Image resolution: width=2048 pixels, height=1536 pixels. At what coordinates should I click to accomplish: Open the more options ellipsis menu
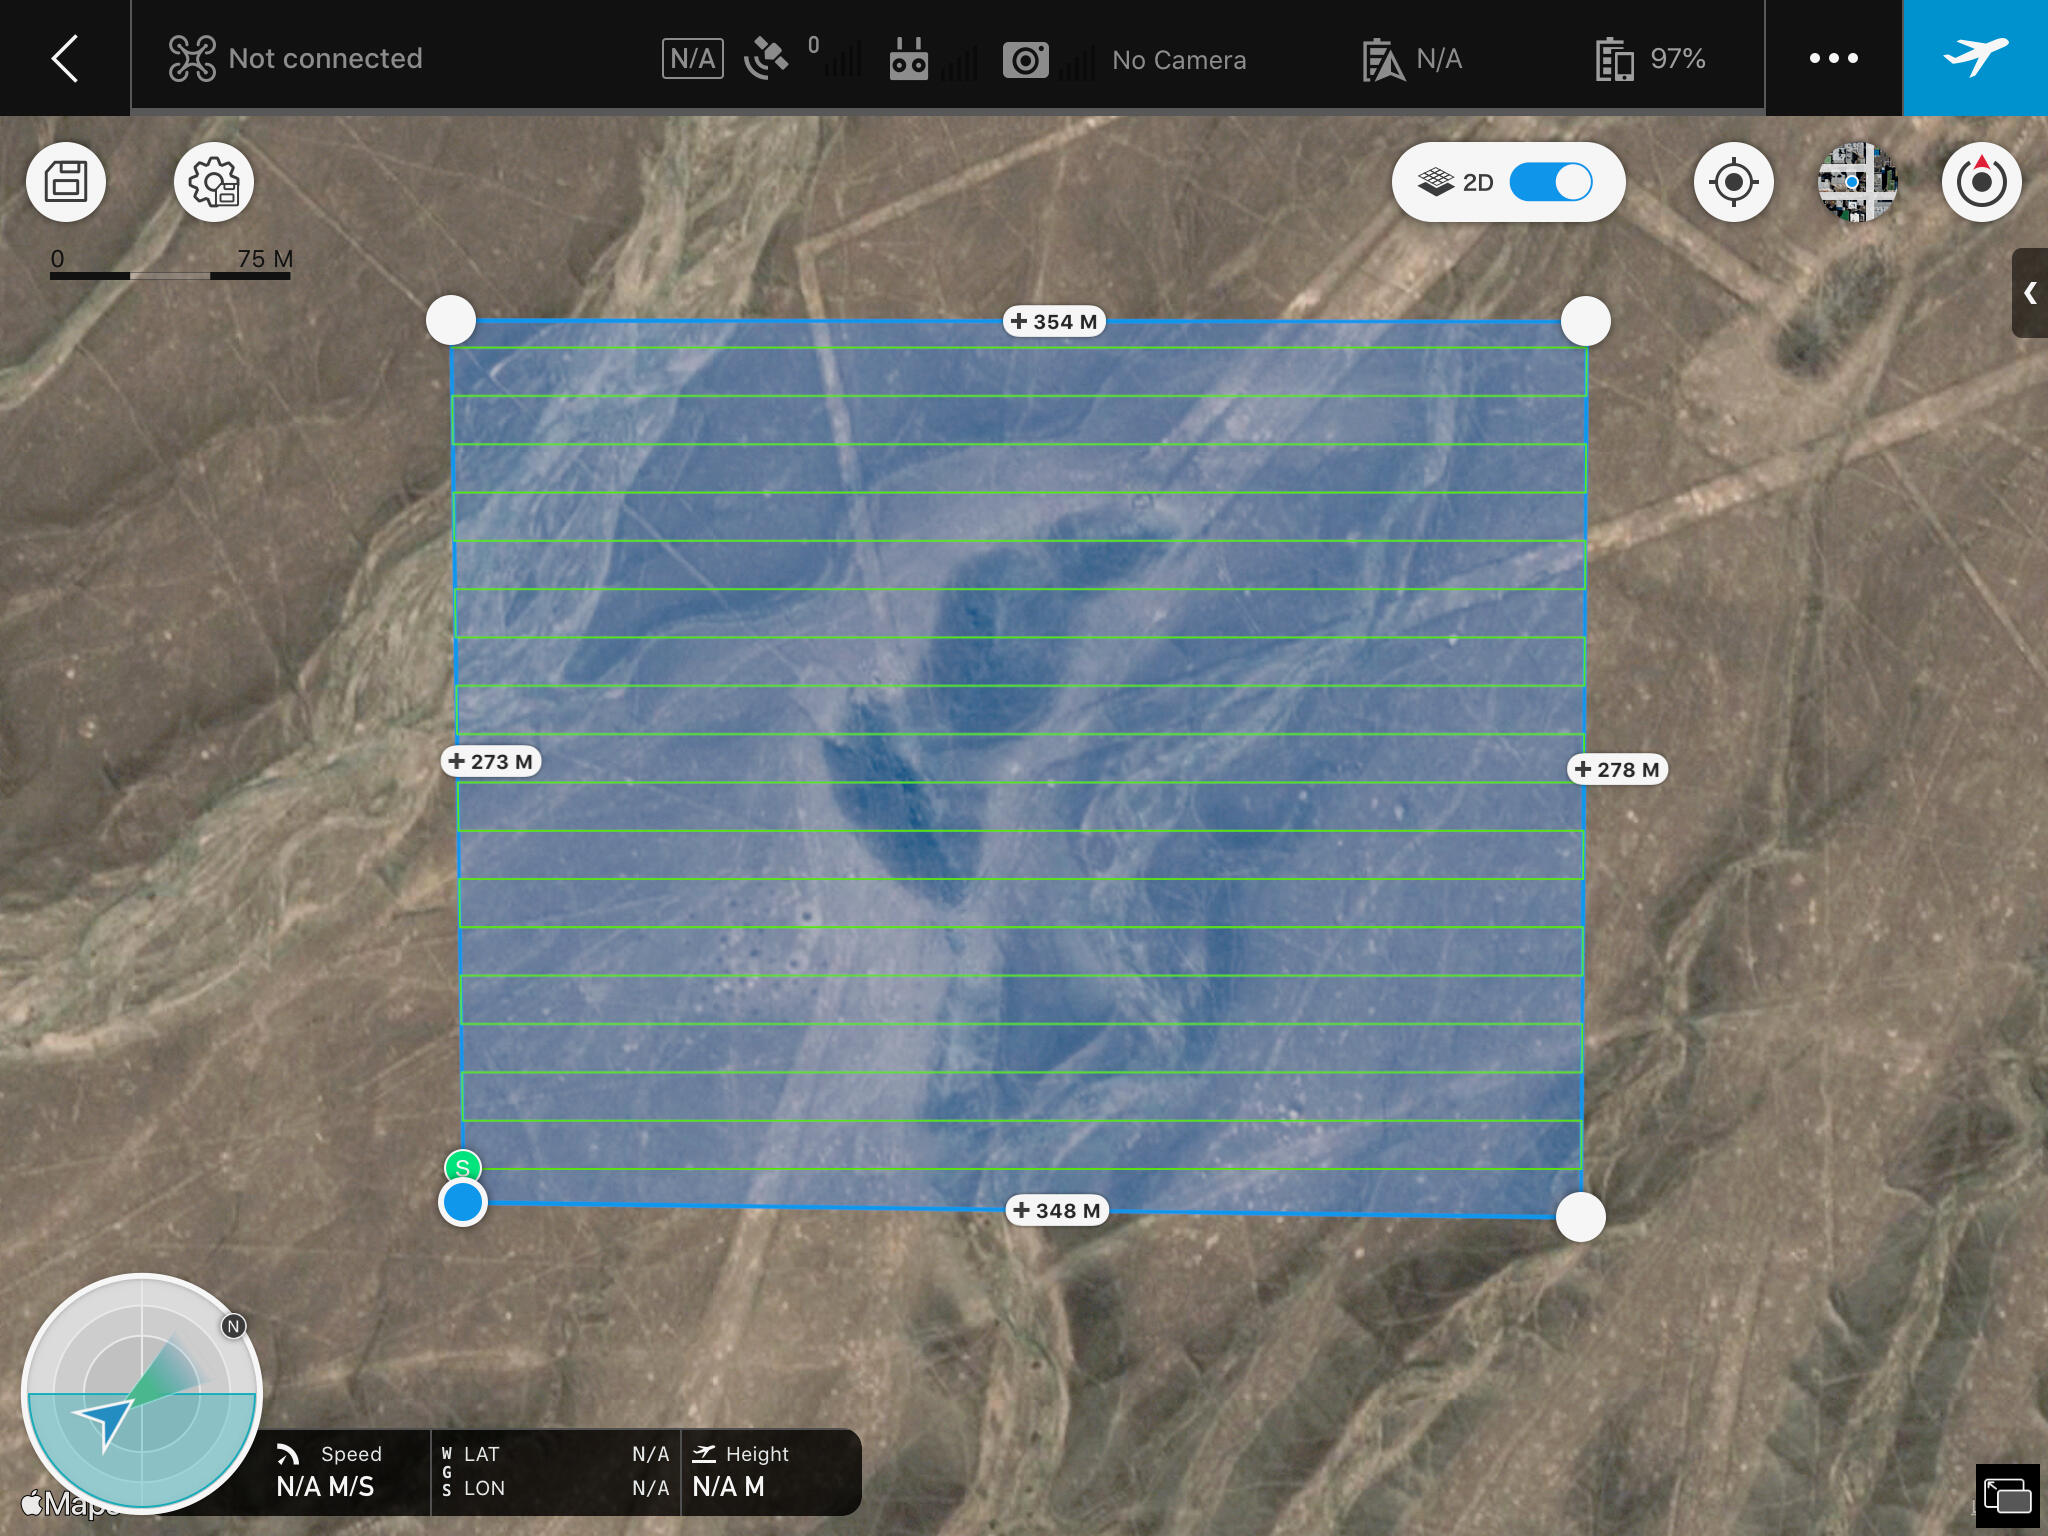click(1835, 58)
